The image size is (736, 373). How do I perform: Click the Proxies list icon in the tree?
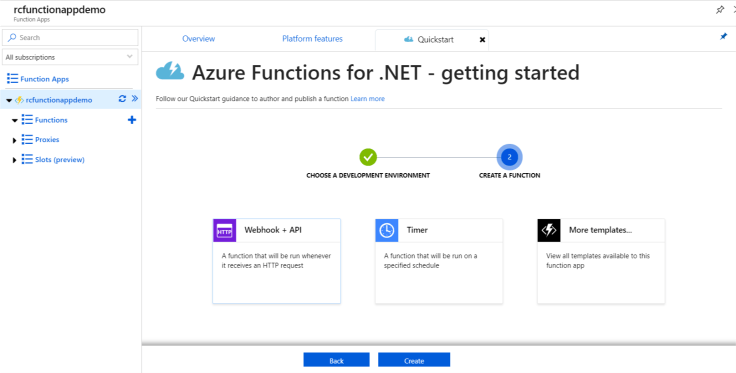27,140
